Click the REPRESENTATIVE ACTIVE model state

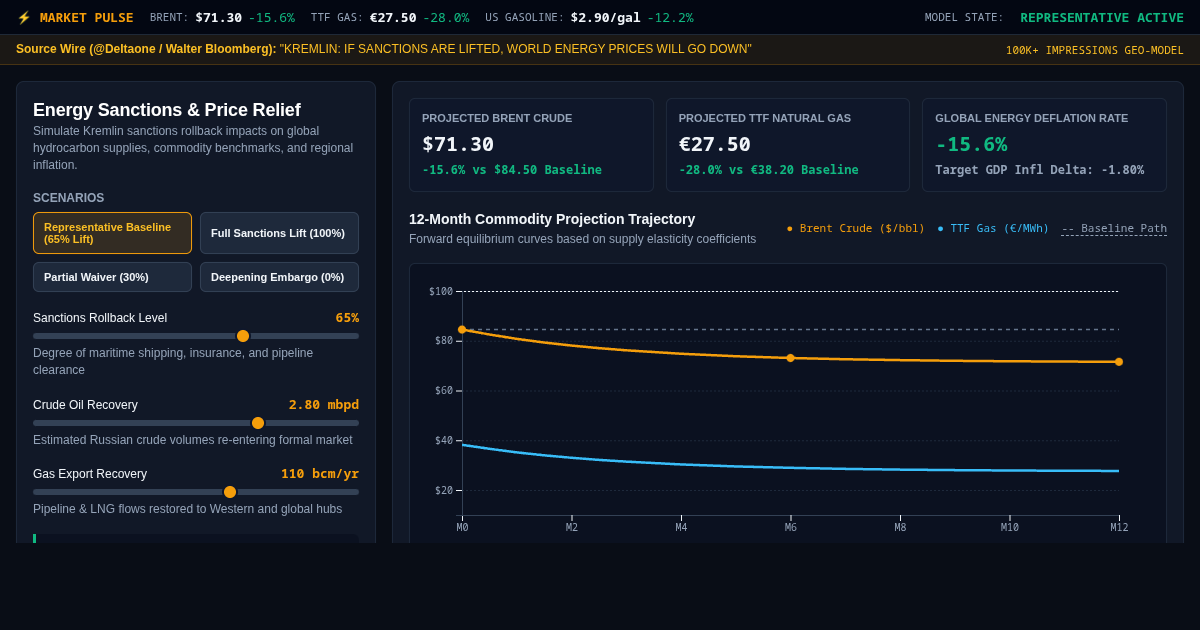1102,17
